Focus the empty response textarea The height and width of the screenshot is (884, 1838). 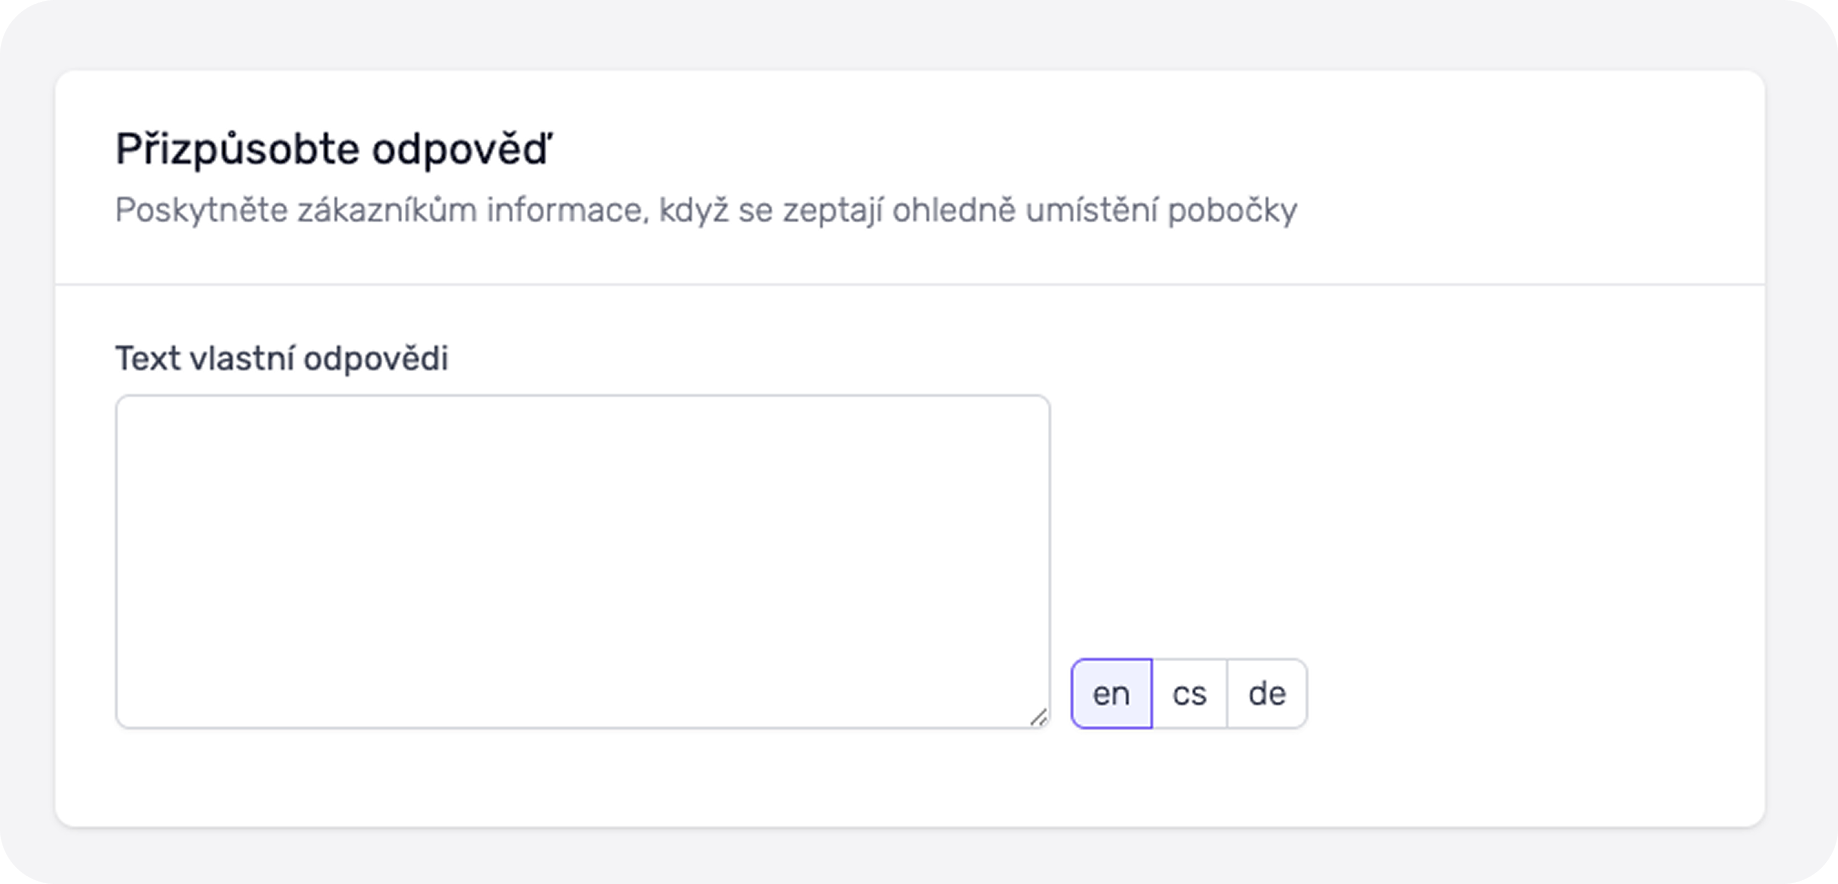coord(582,560)
